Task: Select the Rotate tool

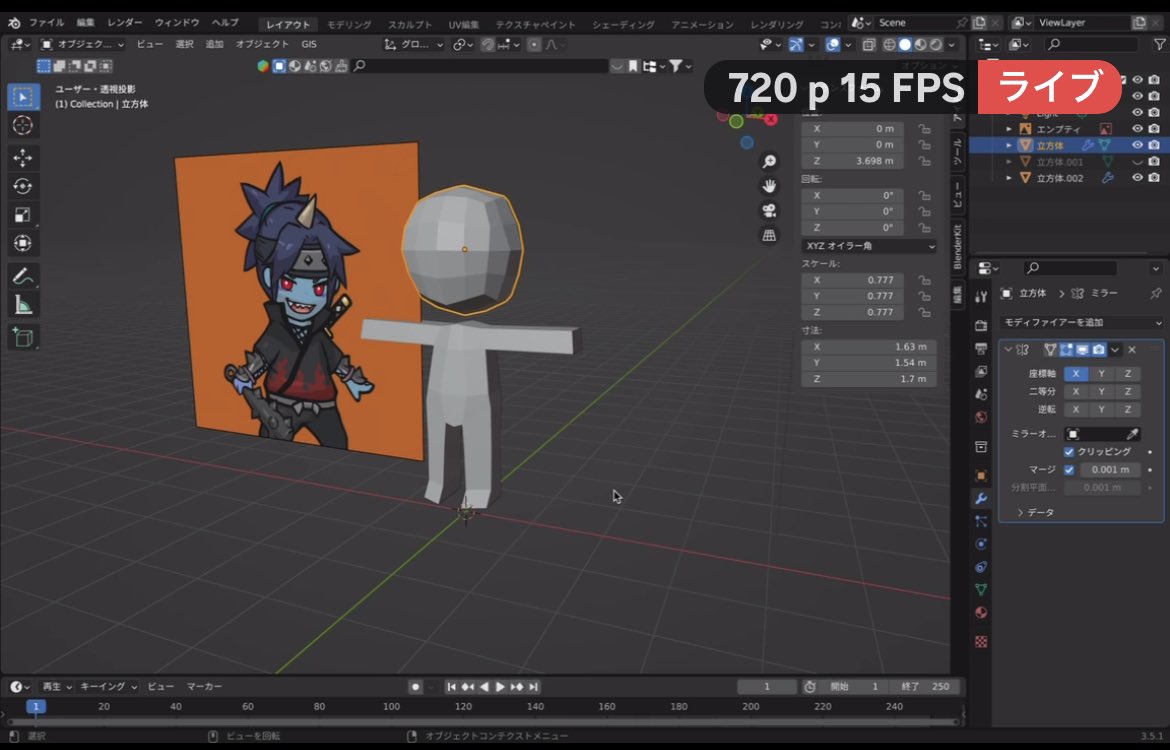Action: tap(22, 187)
